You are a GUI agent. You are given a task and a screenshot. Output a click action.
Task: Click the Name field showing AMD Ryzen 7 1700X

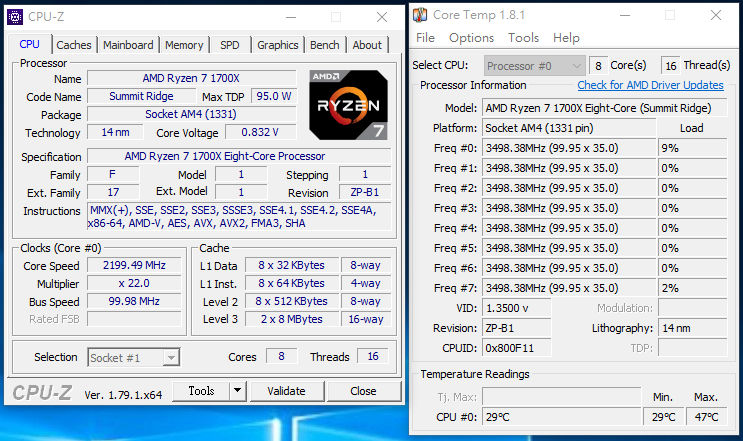pos(191,78)
